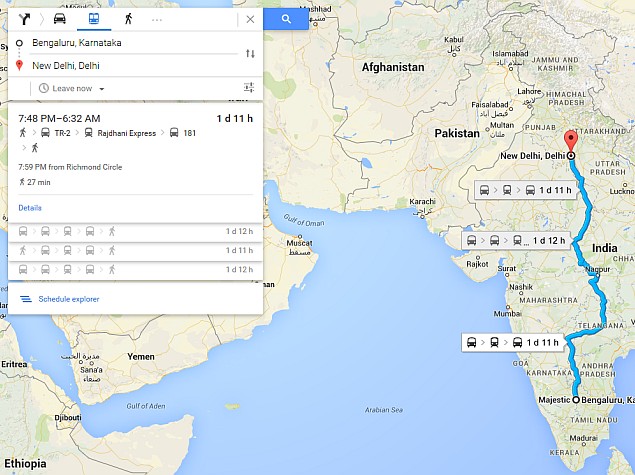Close the directions panel
The width and height of the screenshot is (635, 475).
[x=249, y=19]
